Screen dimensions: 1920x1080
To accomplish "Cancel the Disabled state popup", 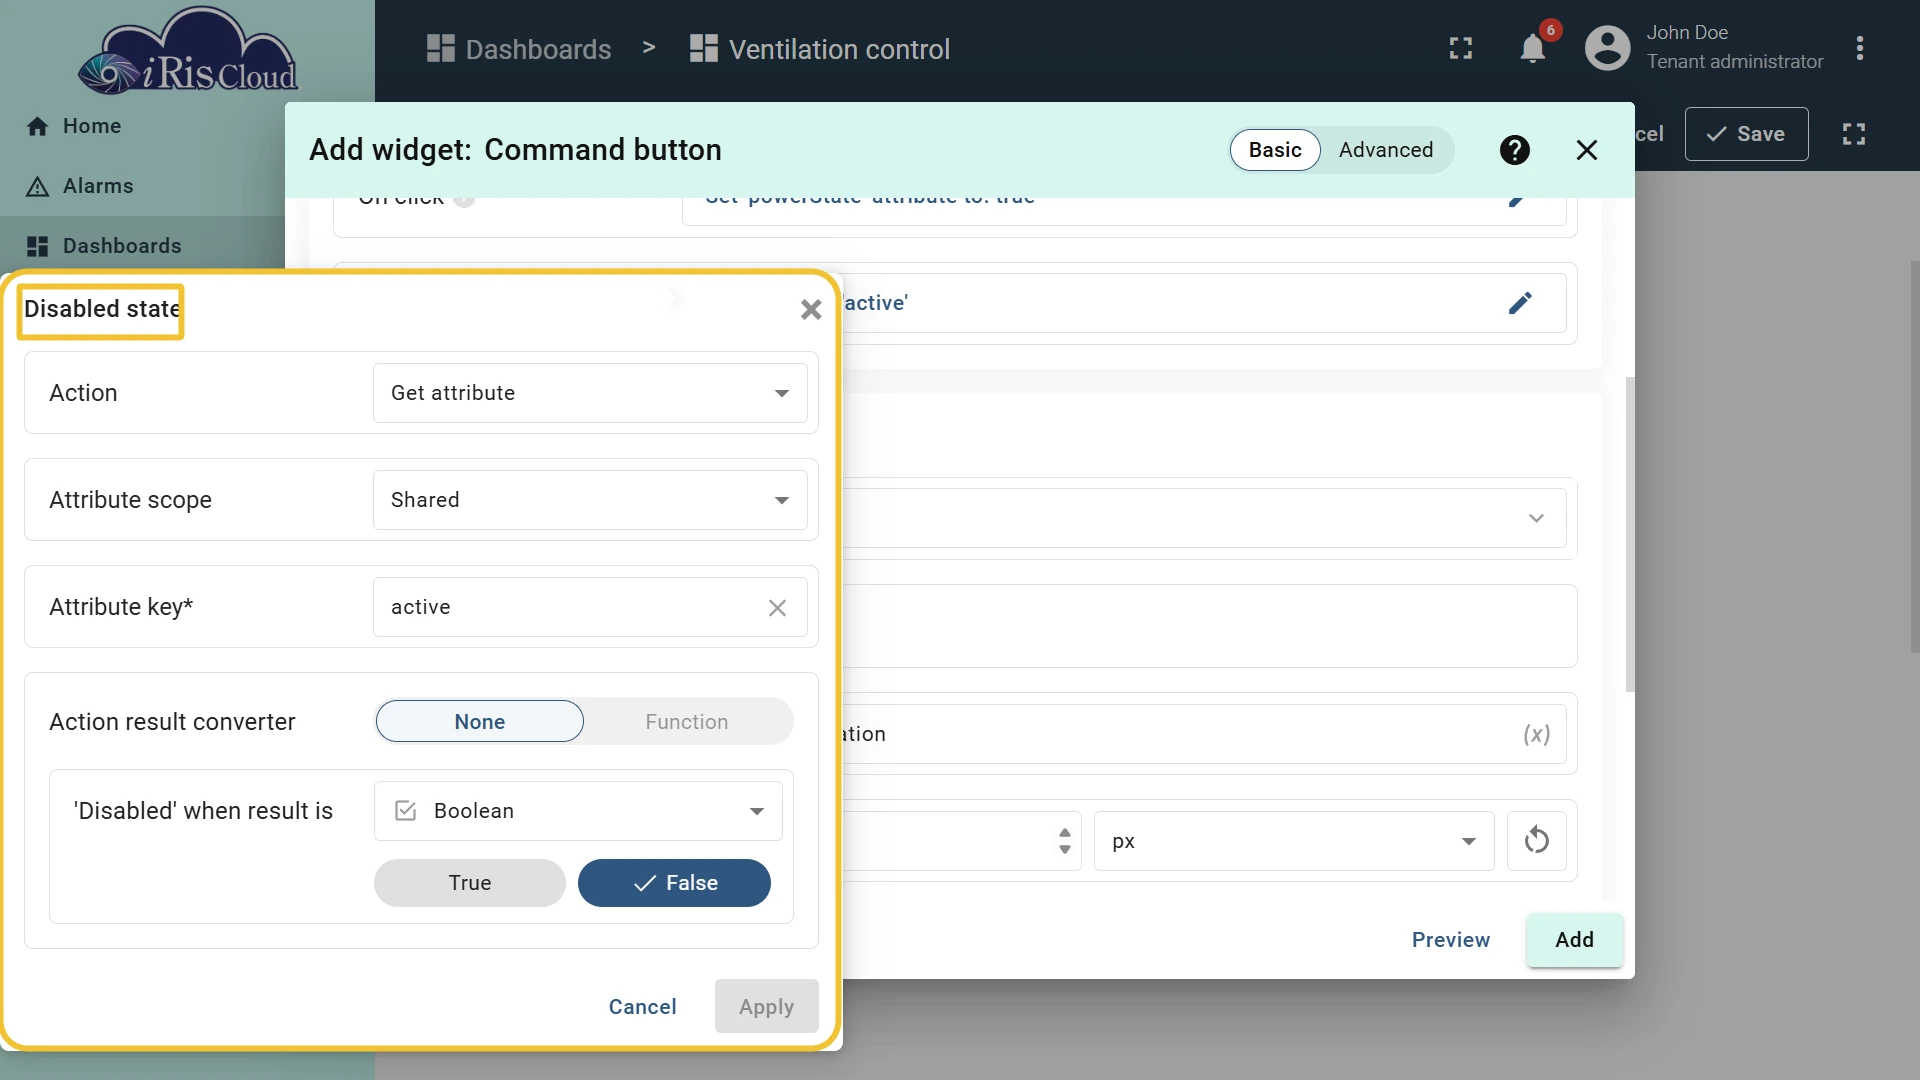I will point(642,1006).
